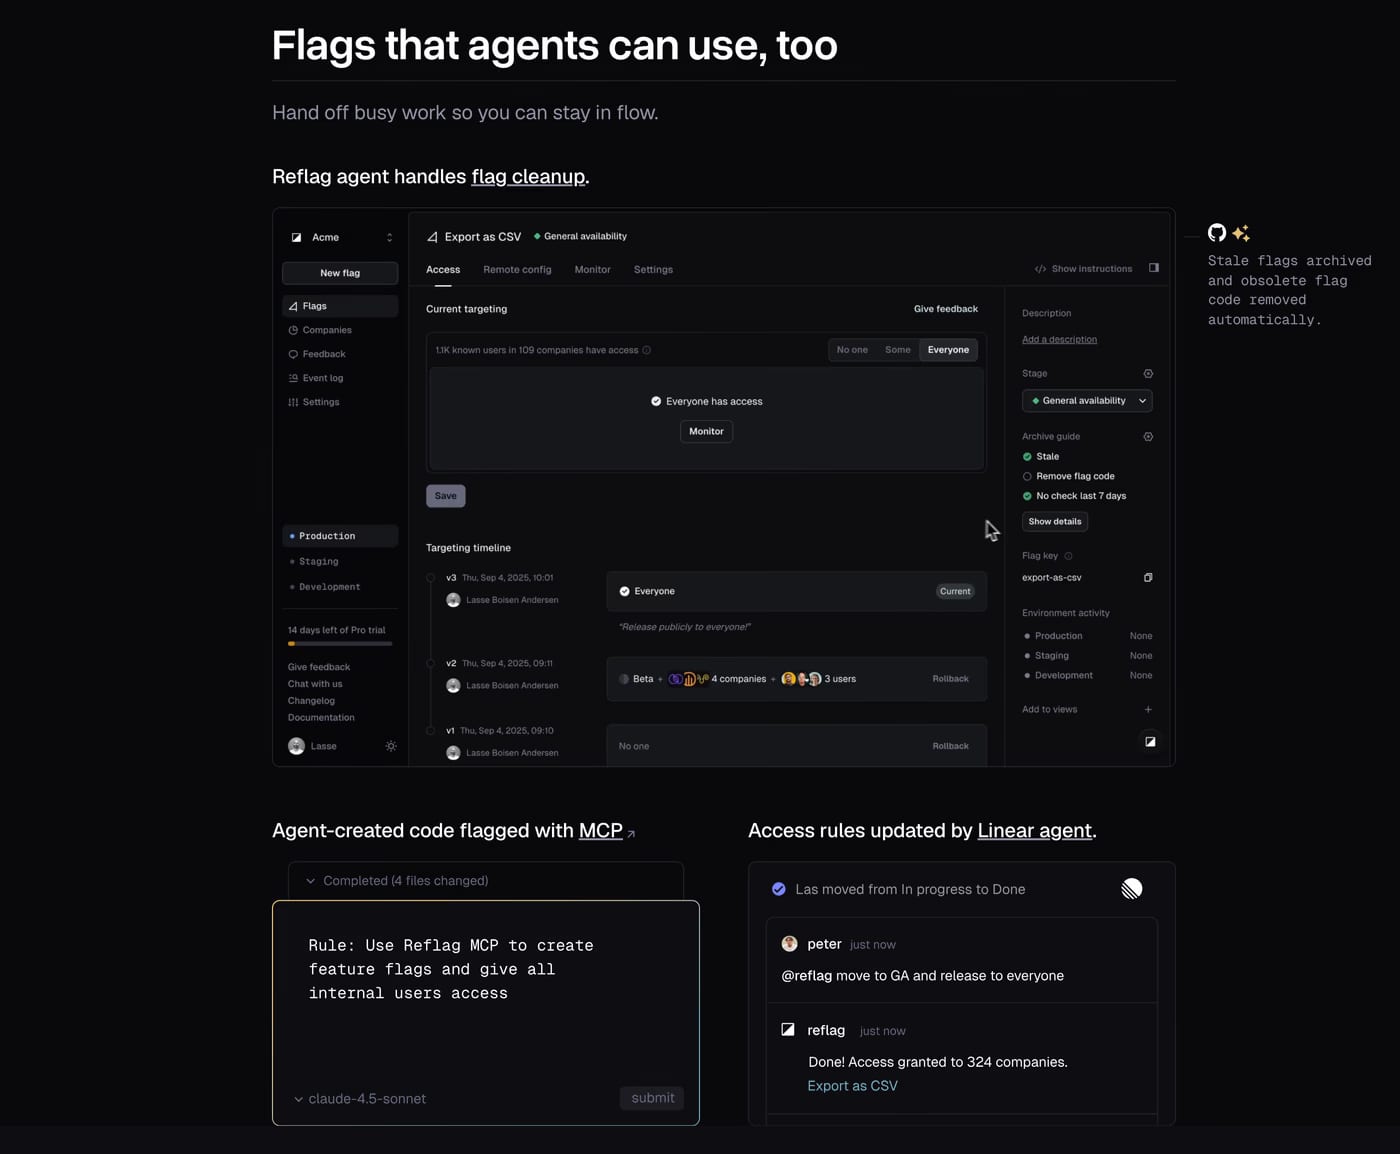Click Add a description link
This screenshot has height=1154, width=1400.
point(1059,340)
